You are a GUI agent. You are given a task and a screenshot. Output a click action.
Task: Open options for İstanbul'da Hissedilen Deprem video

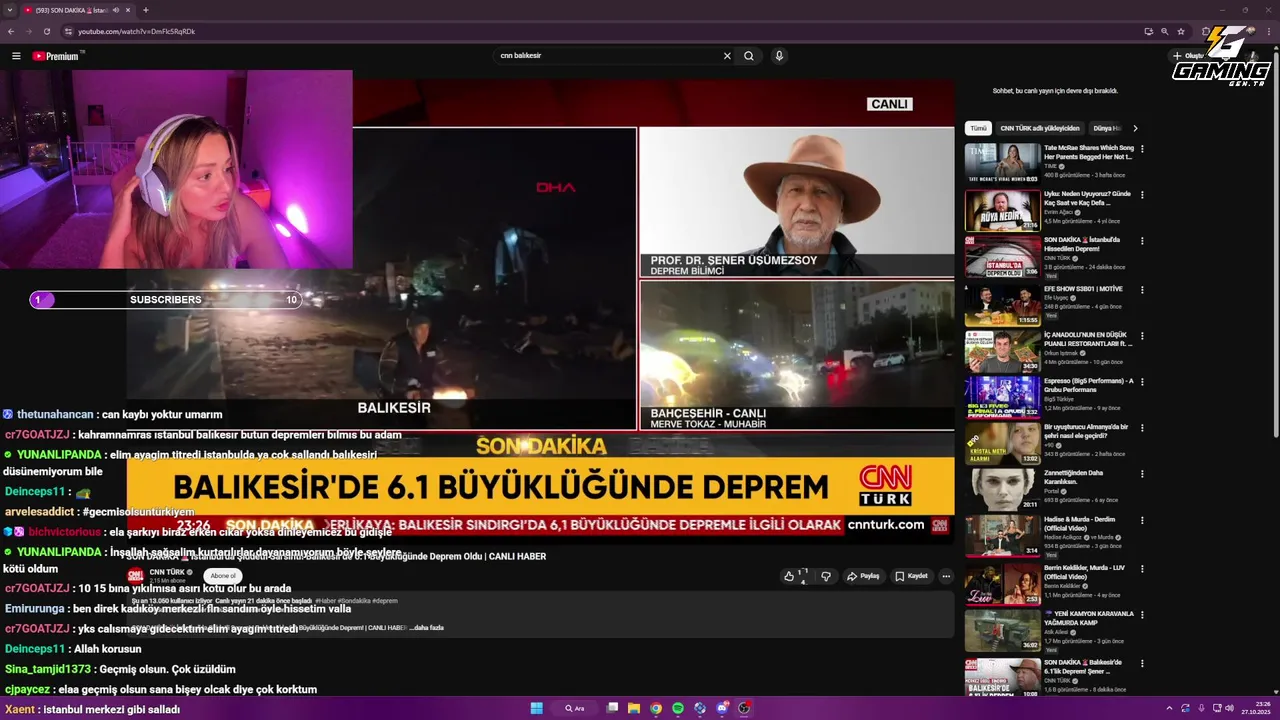coord(1142,241)
